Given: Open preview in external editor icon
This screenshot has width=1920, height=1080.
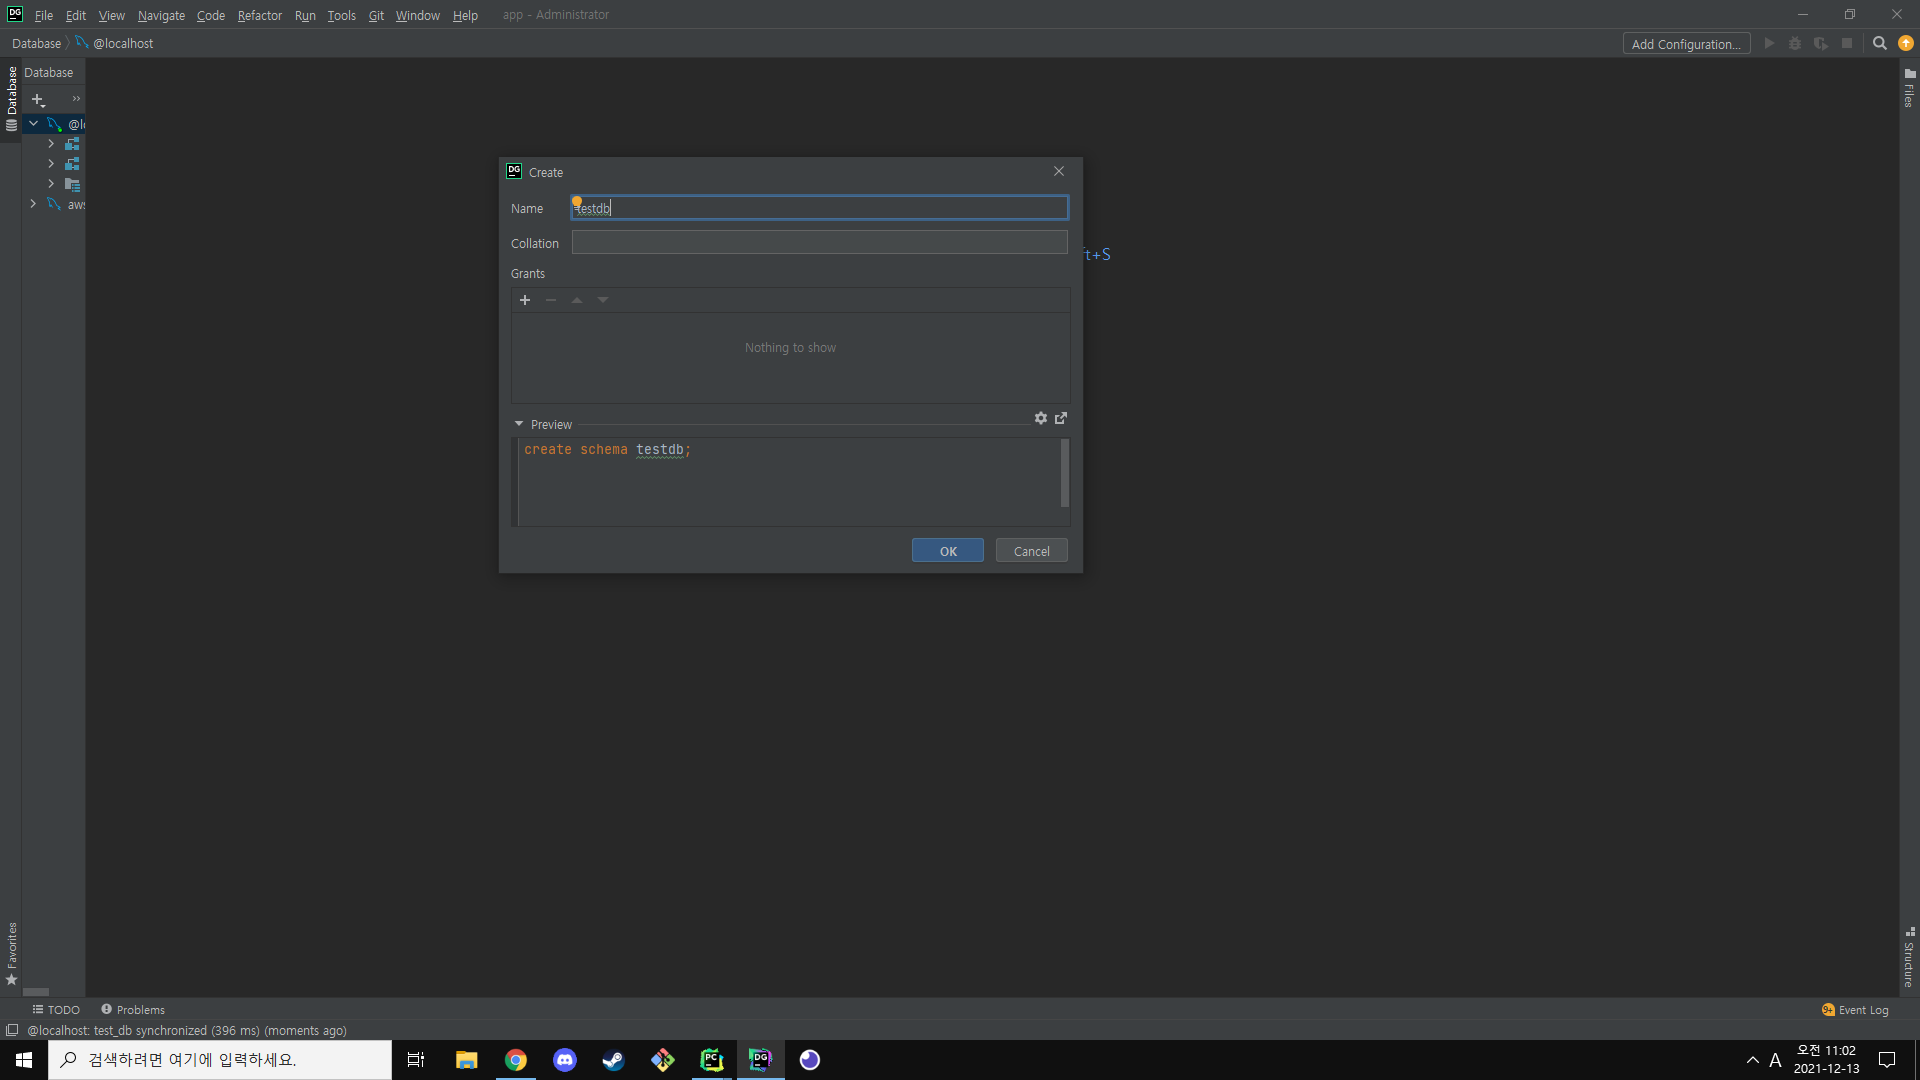Looking at the screenshot, I should (x=1061, y=418).
